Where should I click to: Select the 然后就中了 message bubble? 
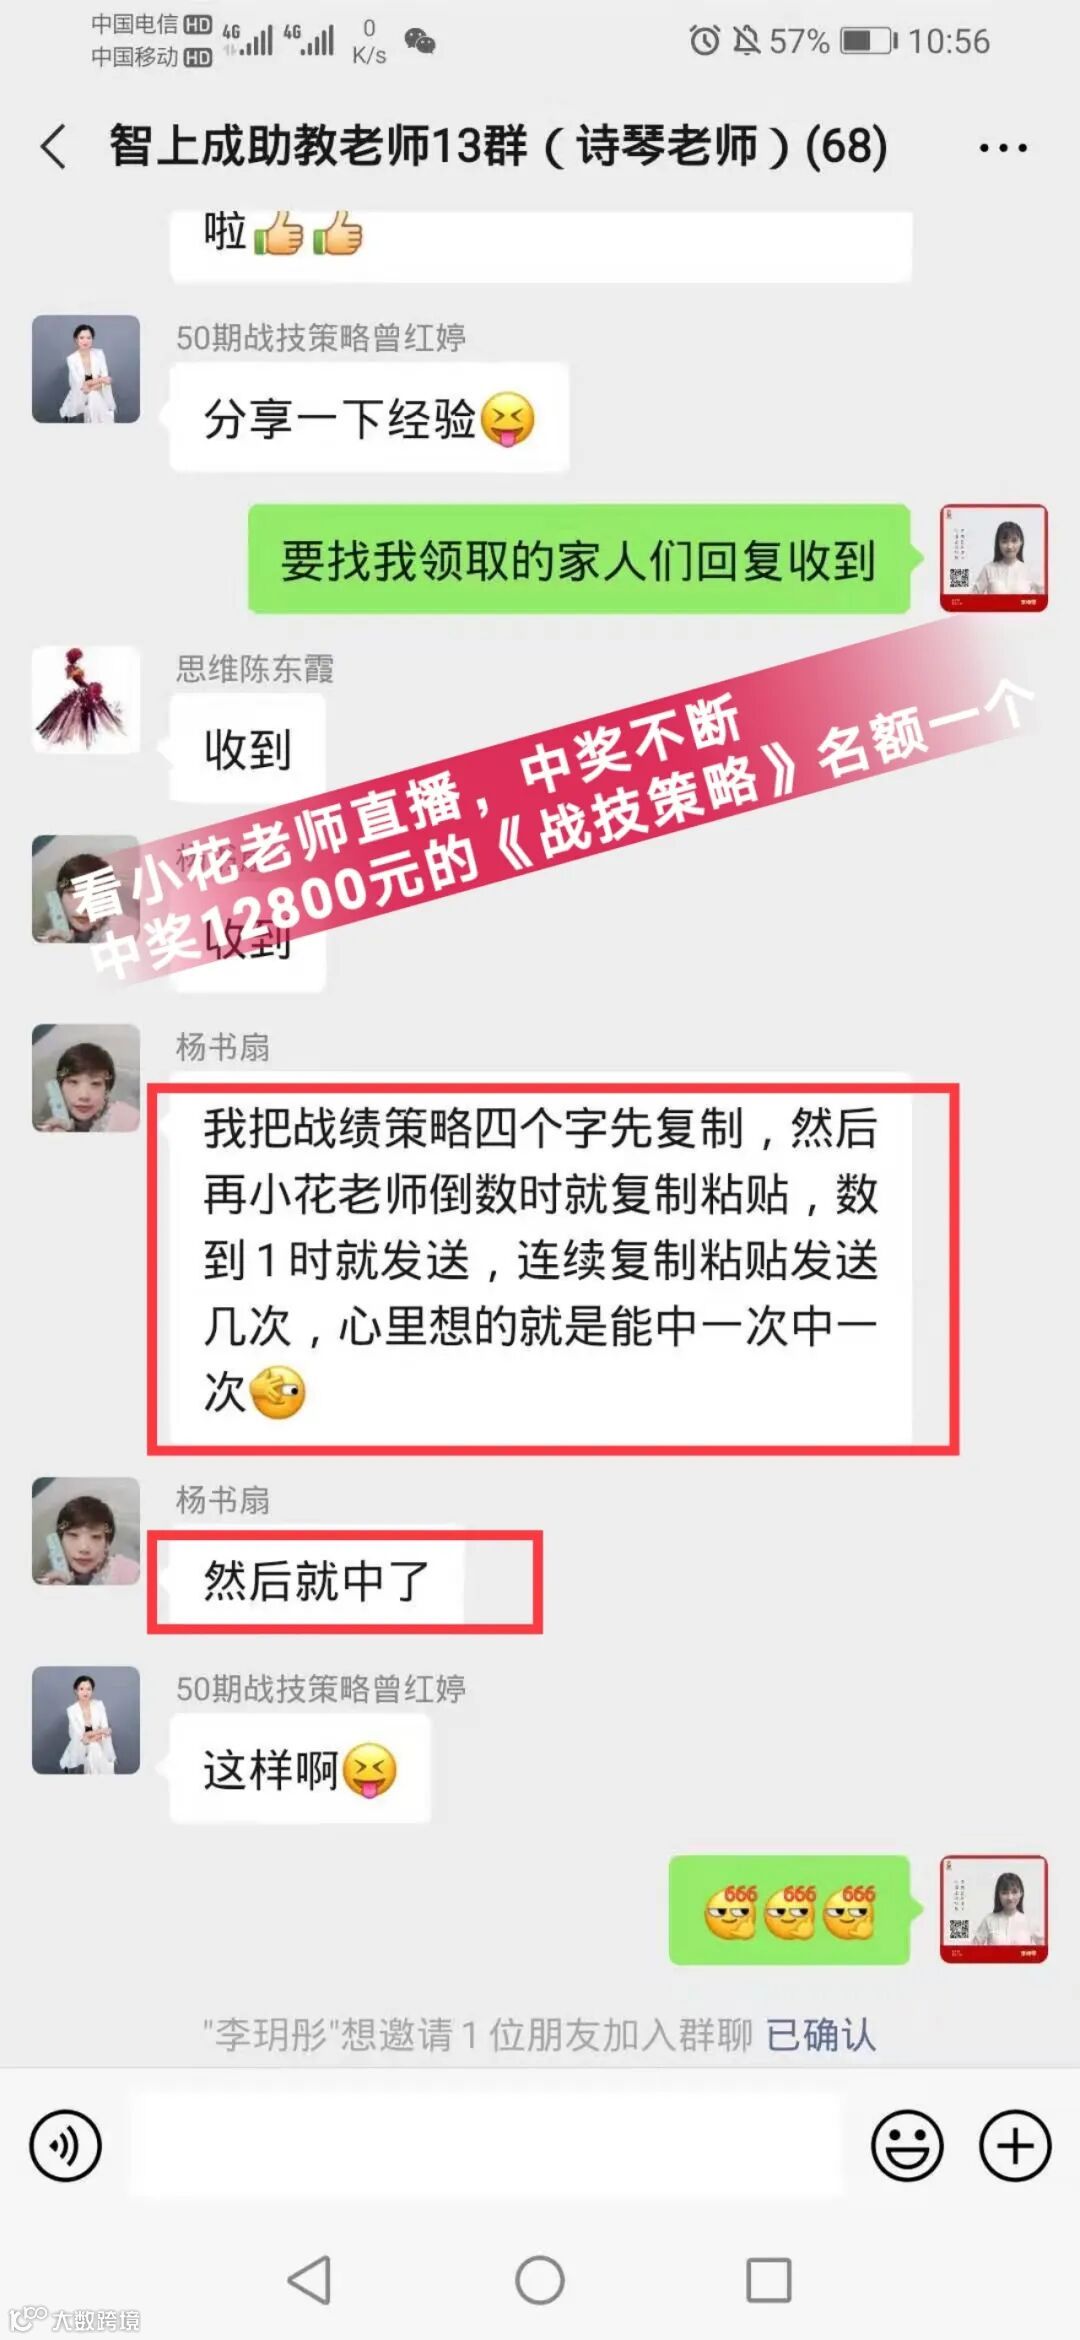[x=317, y=1581]
